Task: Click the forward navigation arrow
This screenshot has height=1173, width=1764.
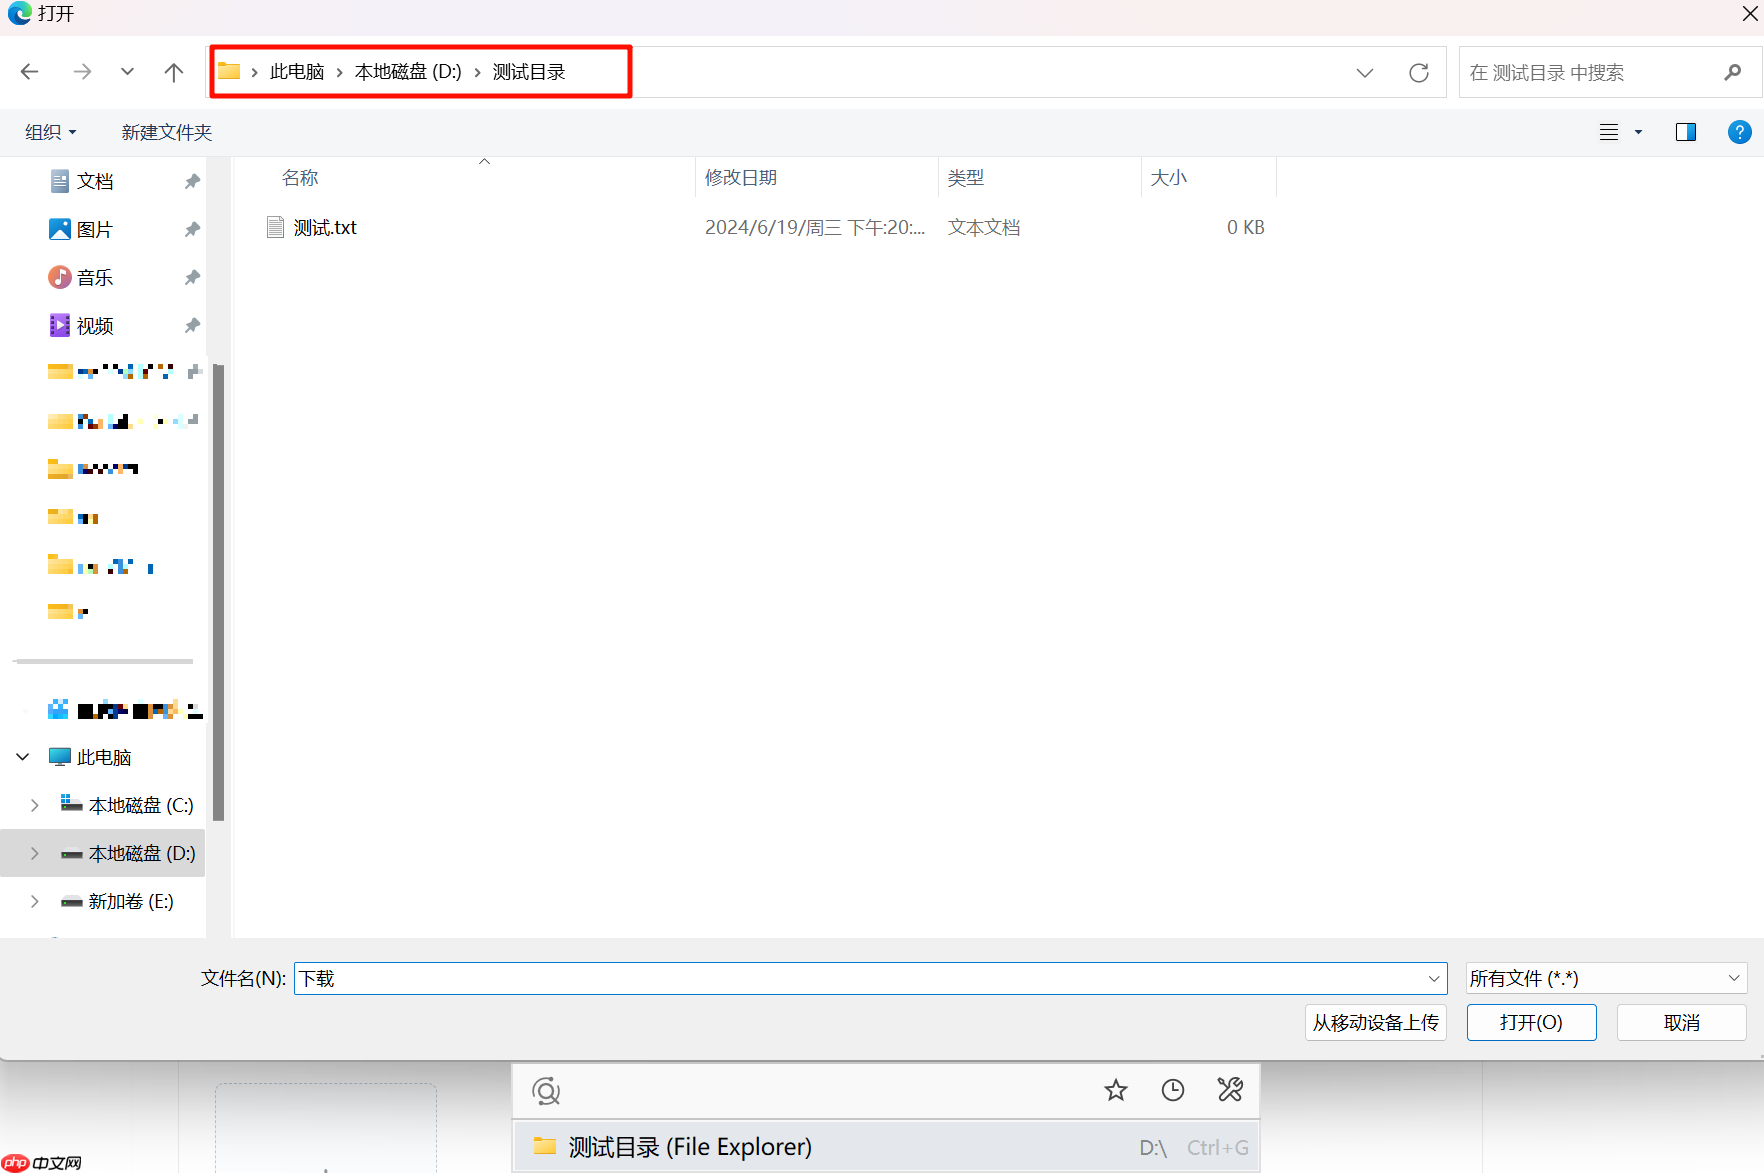Action: (83, 71)
